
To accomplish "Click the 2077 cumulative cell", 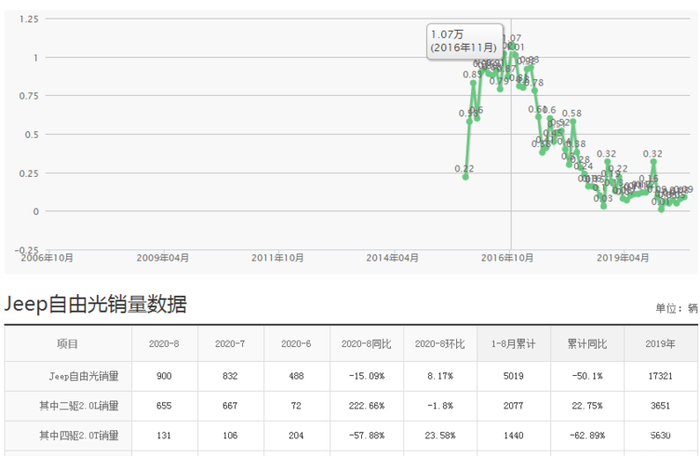I will [513, 406].
